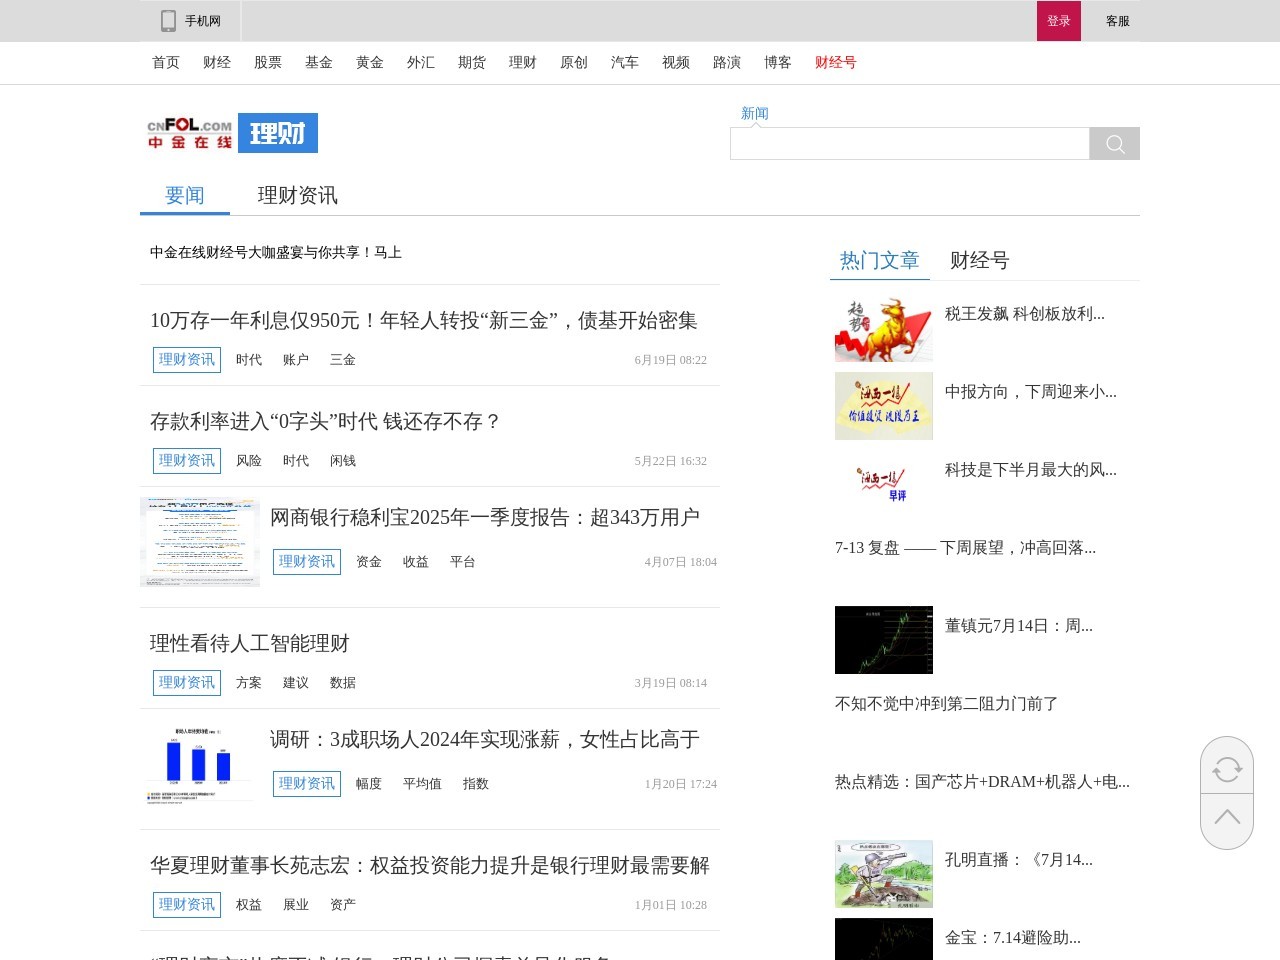This screenshot has width=1280, height=960.
Task: Open the stock chart thumbnail beside 董镇元7月14日
Action: 884,640
